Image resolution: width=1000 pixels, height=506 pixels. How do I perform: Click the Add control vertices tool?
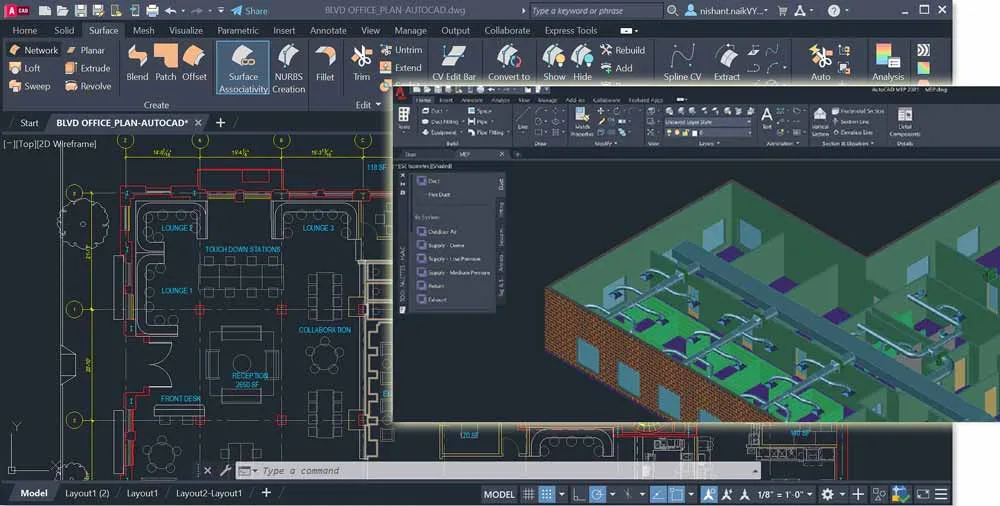(616, 68)
